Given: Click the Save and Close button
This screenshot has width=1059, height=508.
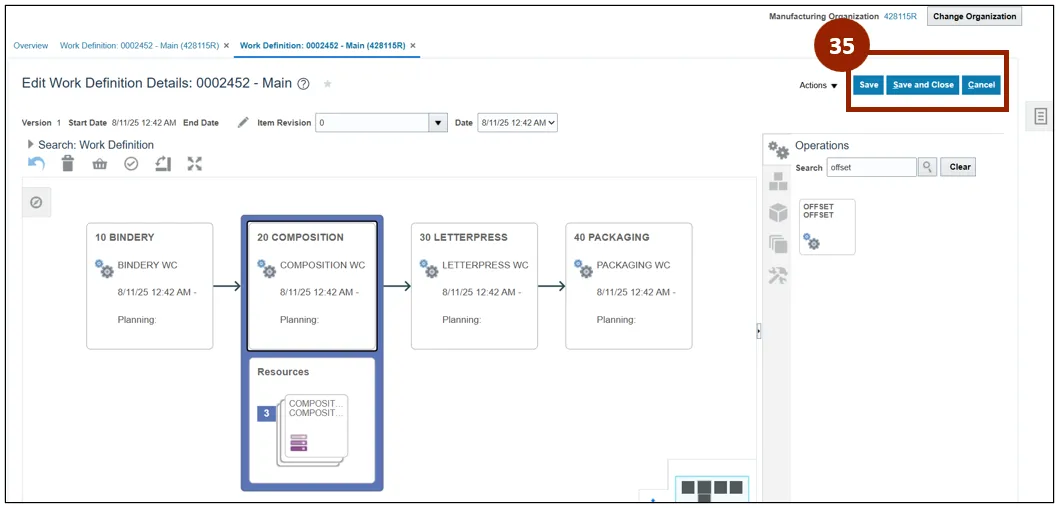Looking at the screenshot, I should (922, 85).
